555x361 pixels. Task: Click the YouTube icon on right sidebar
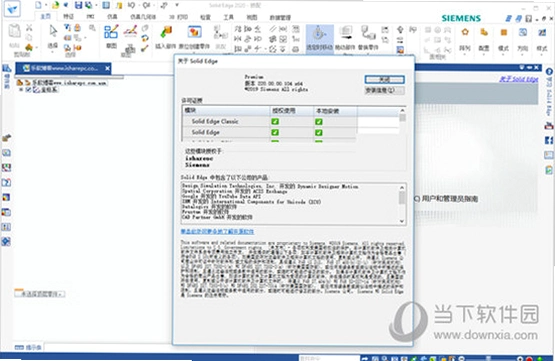549,126
